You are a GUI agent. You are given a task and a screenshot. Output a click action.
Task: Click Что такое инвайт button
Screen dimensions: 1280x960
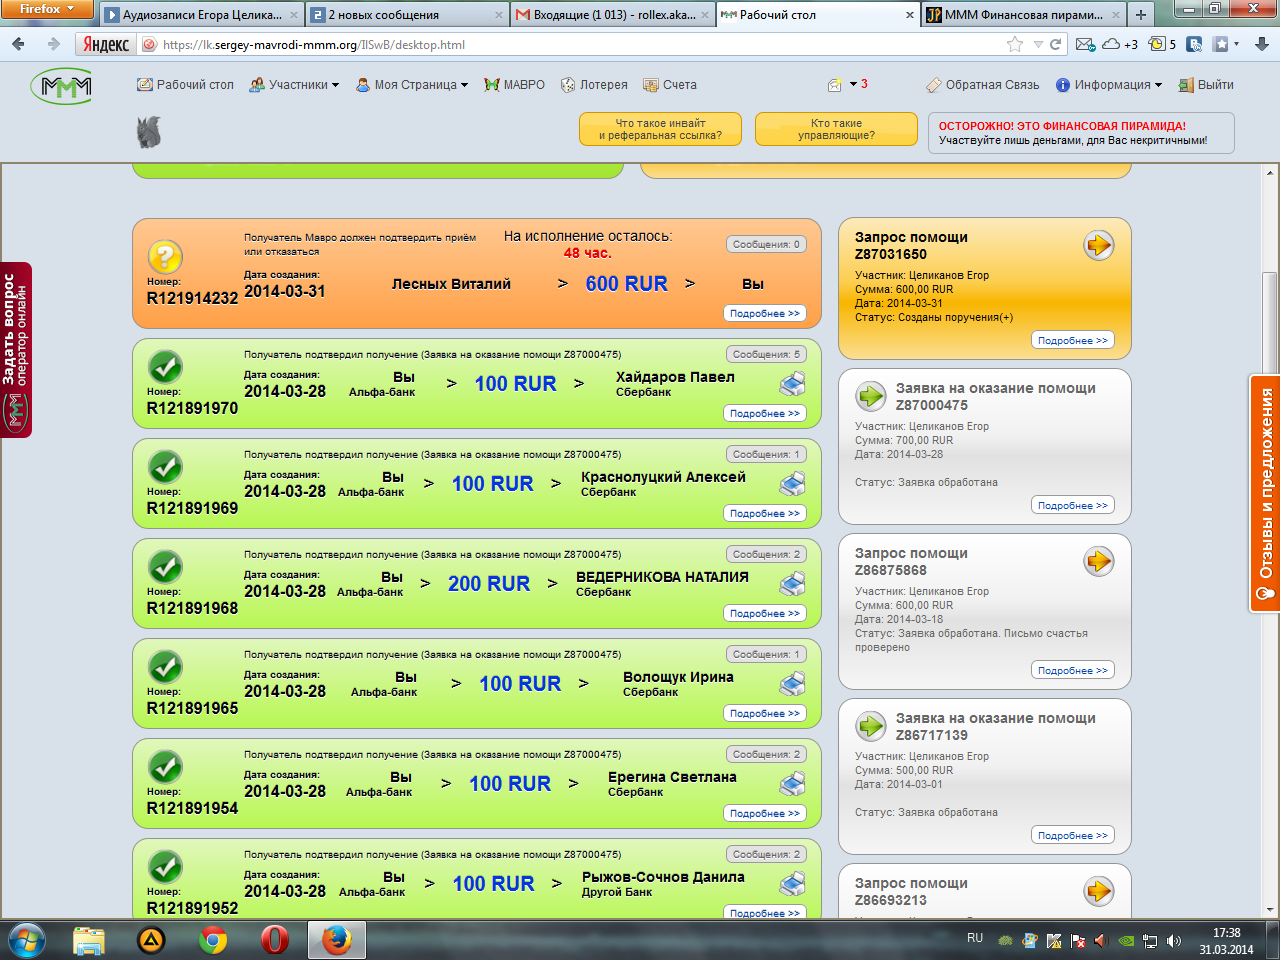660,129
